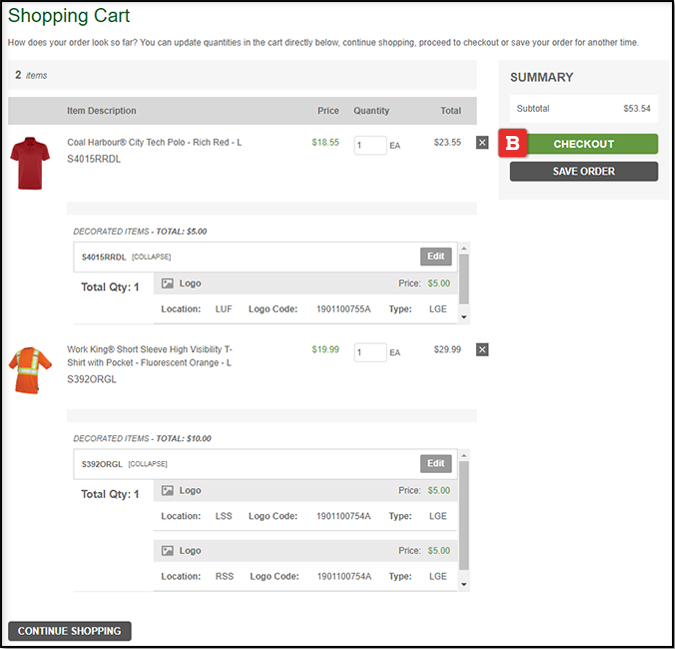Remove the Work King T-shirt from cart
Viewport: 675px width, 649px height.
coord(482,349)
